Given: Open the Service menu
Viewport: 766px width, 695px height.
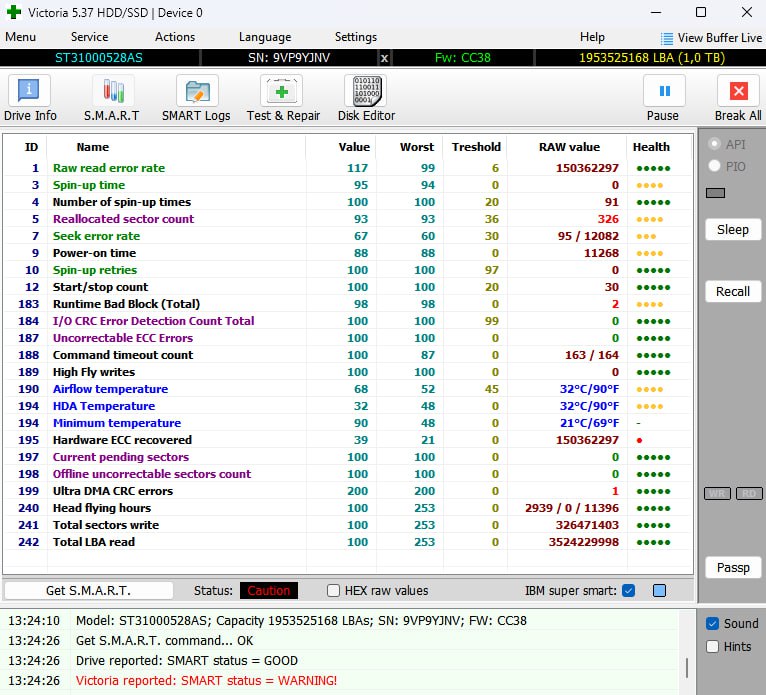Looking at the screenshot, I should click(89, 37).
